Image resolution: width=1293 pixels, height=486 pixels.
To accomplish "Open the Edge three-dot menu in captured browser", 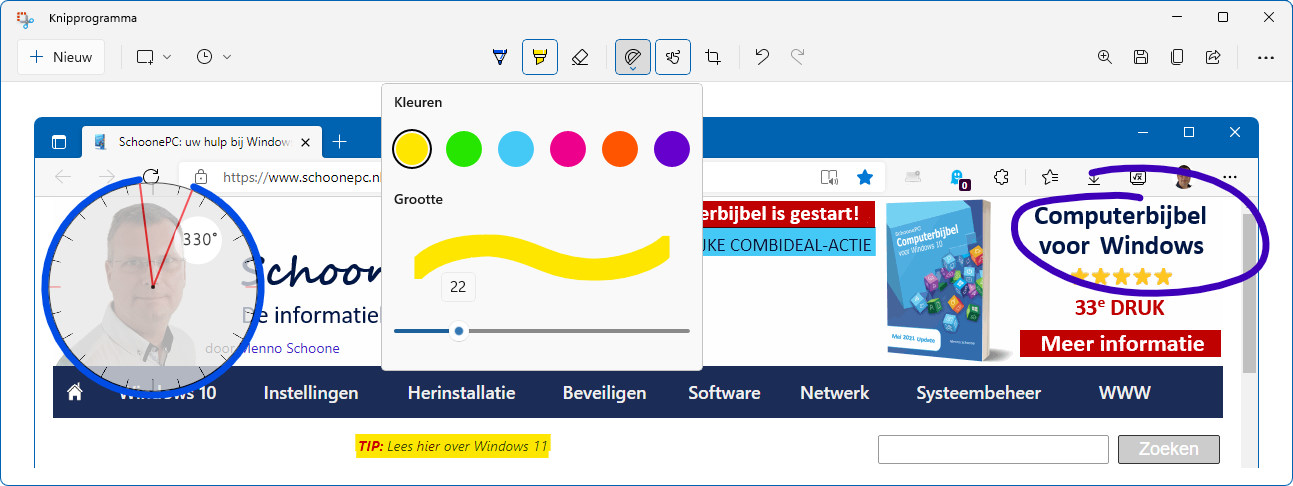I will 1230,177.
